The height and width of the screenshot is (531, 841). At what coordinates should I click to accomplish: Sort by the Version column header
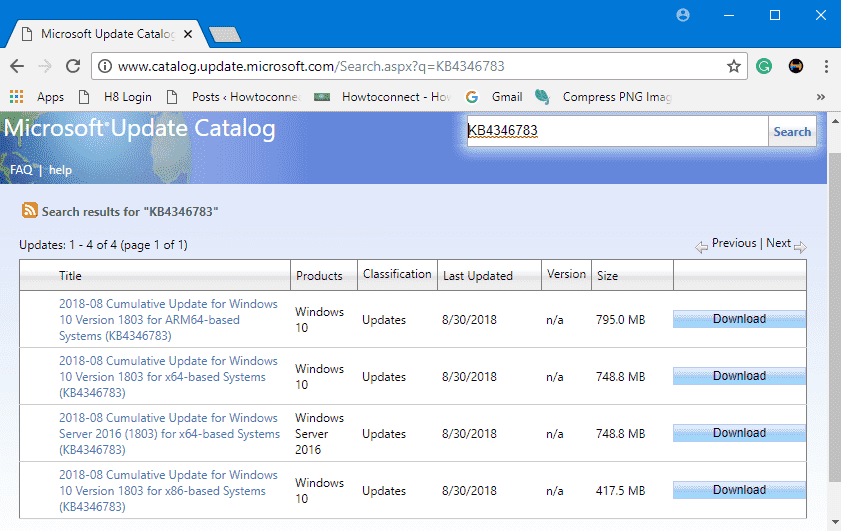[x=566, y=274]
